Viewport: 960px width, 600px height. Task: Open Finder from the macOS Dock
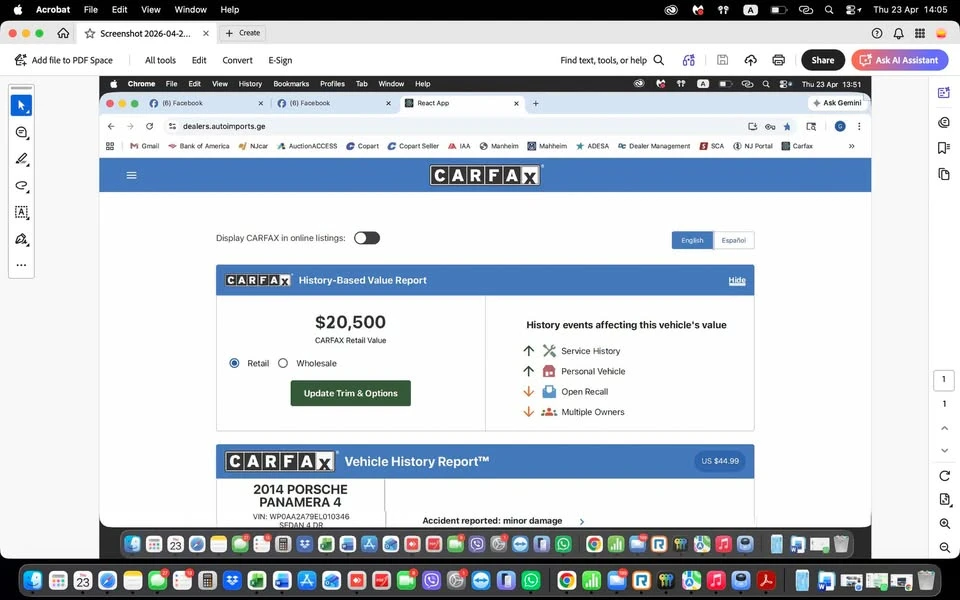click(32, 580)
